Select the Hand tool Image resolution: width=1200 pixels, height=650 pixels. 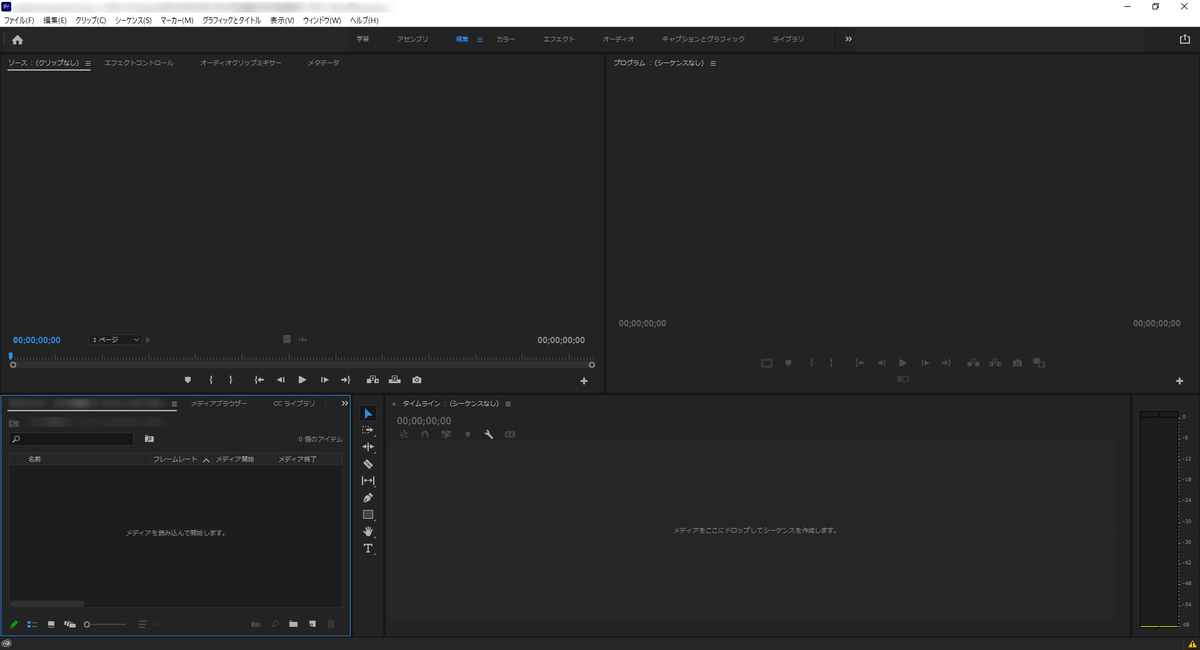368,531
